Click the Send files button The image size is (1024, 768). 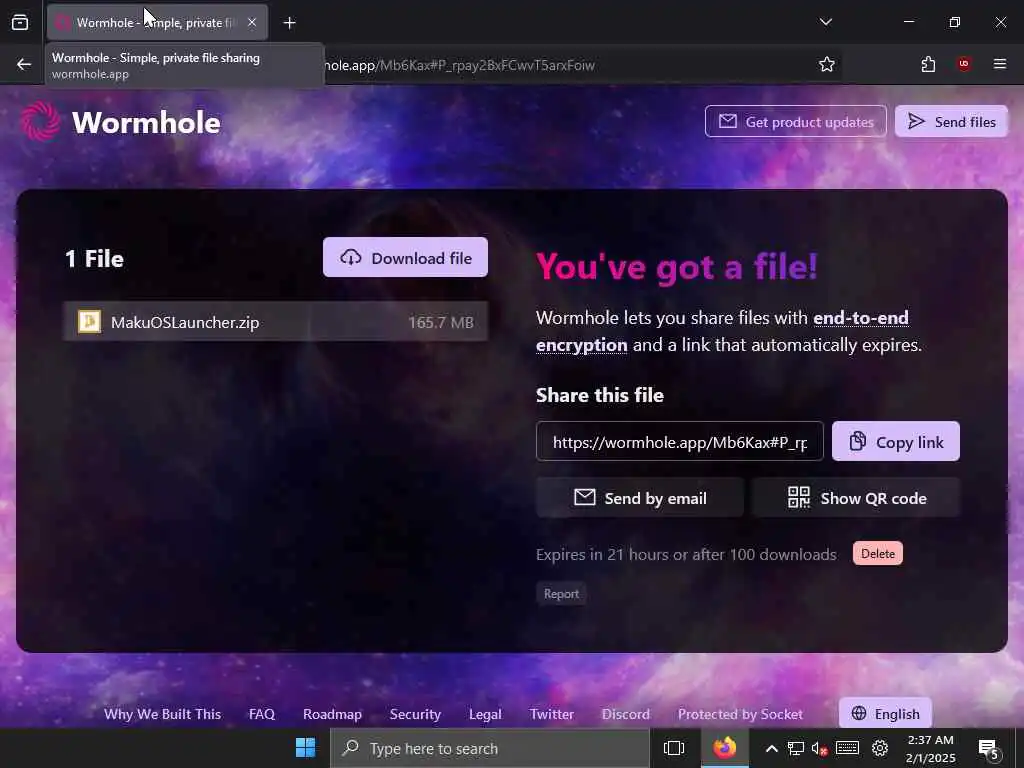[x=951, y=121]
